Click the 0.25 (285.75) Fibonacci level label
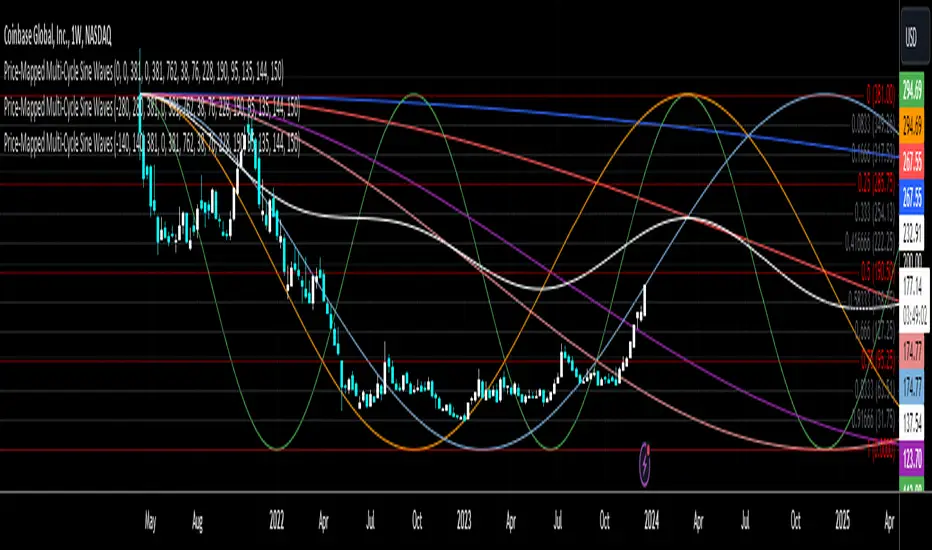This screenshot has width=932, height=550. click(x=876, y=183)
